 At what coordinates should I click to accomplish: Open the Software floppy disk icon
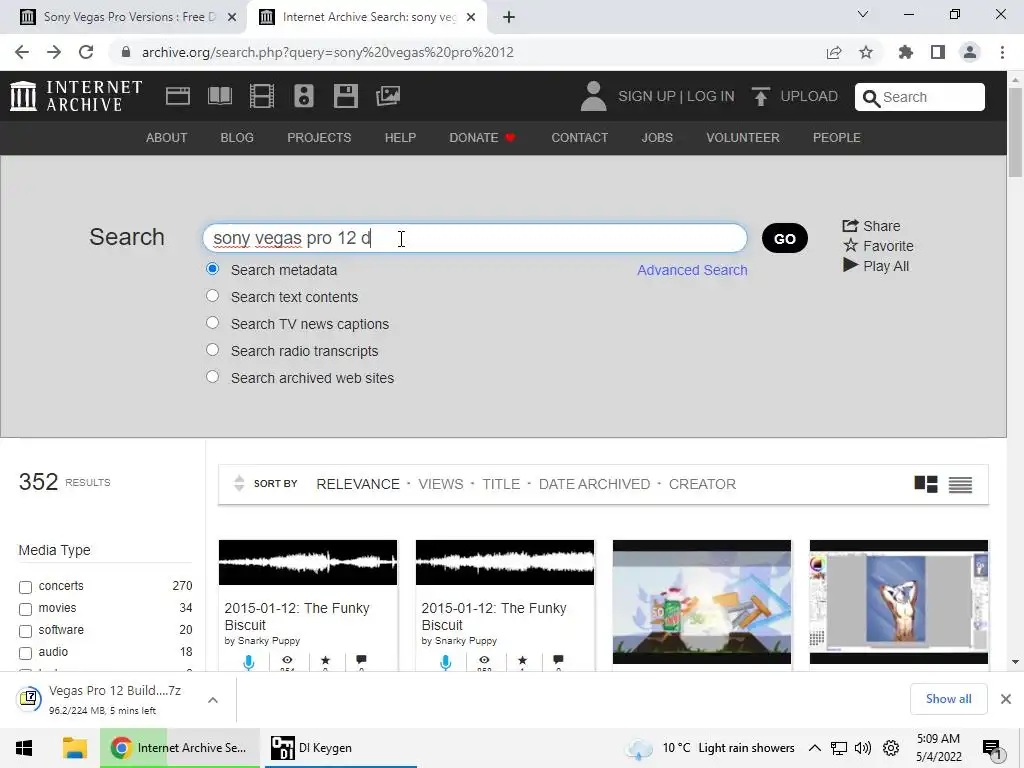(345, 96)
